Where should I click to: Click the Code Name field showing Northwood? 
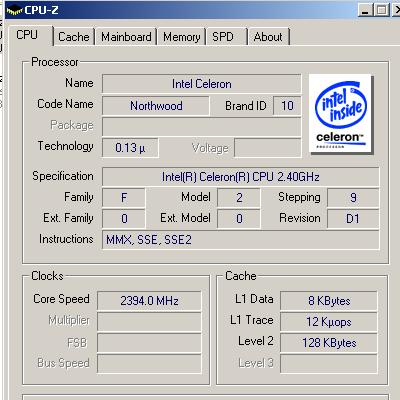tap(156, 106)
